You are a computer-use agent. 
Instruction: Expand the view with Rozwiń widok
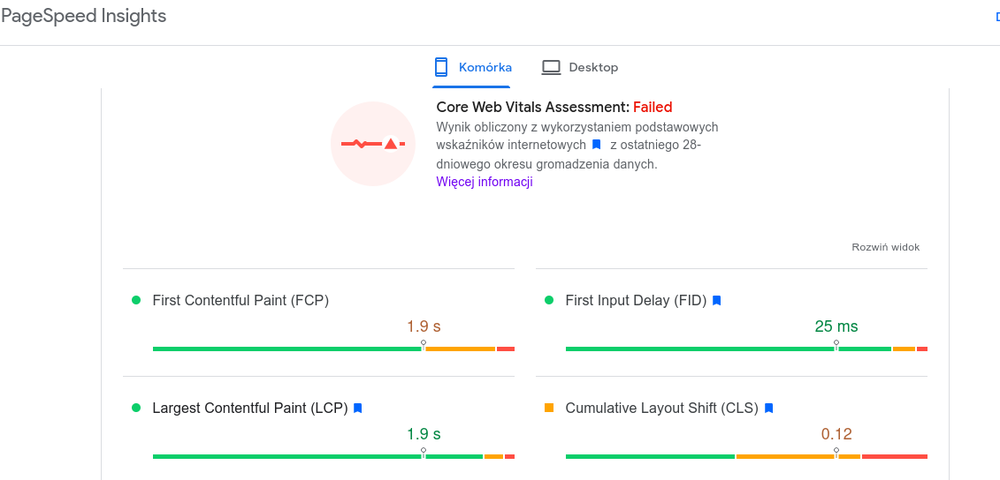coord(885,247)
